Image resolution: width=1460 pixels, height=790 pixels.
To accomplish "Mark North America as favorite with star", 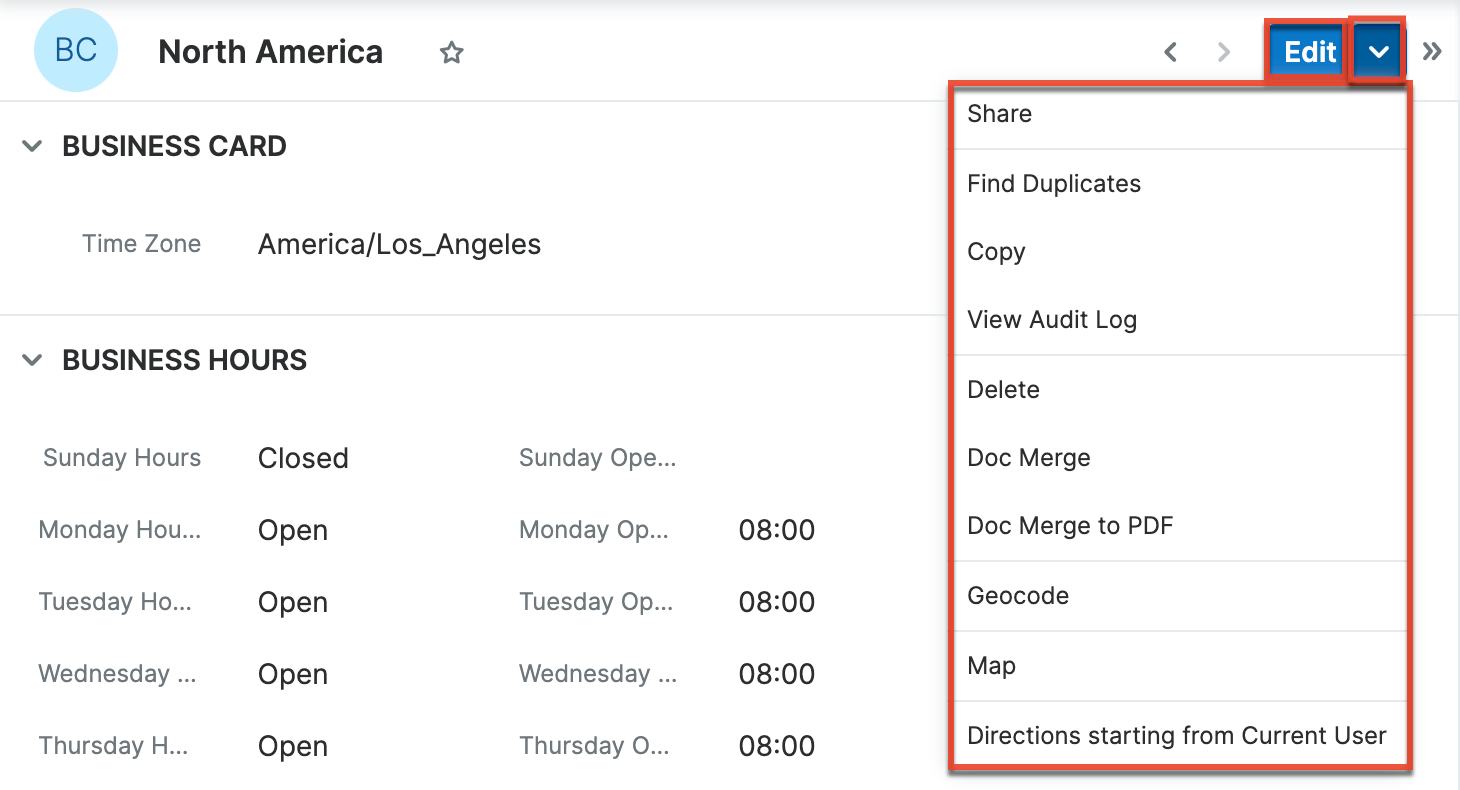I will (x=452, y=53).
